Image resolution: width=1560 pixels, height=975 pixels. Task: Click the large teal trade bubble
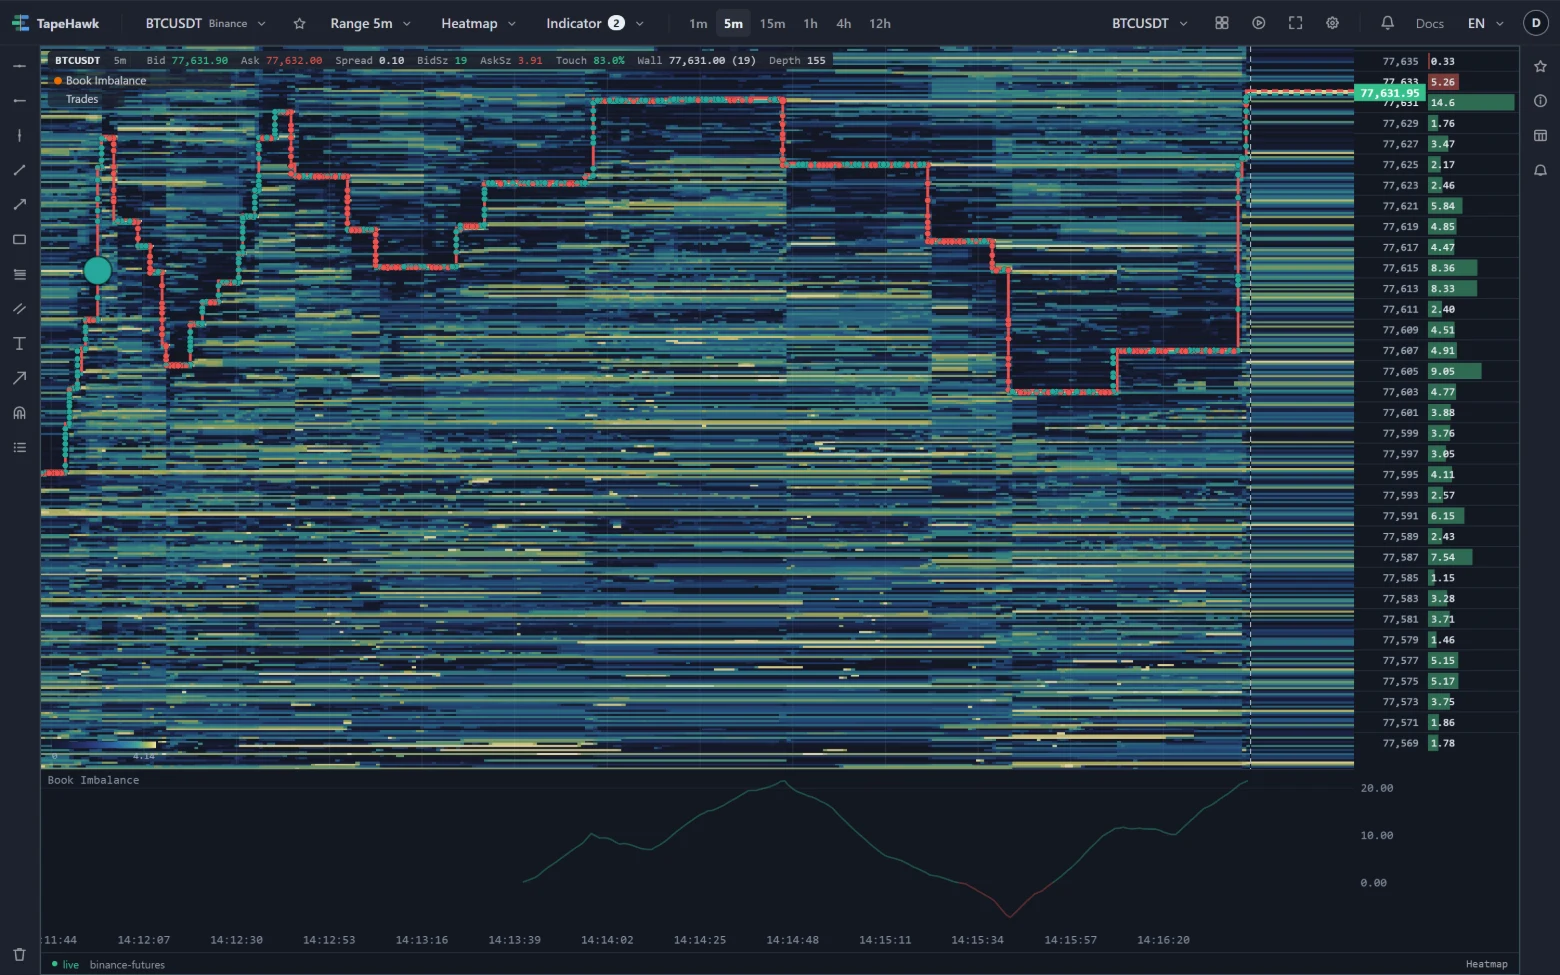click(x=97, y=270)
